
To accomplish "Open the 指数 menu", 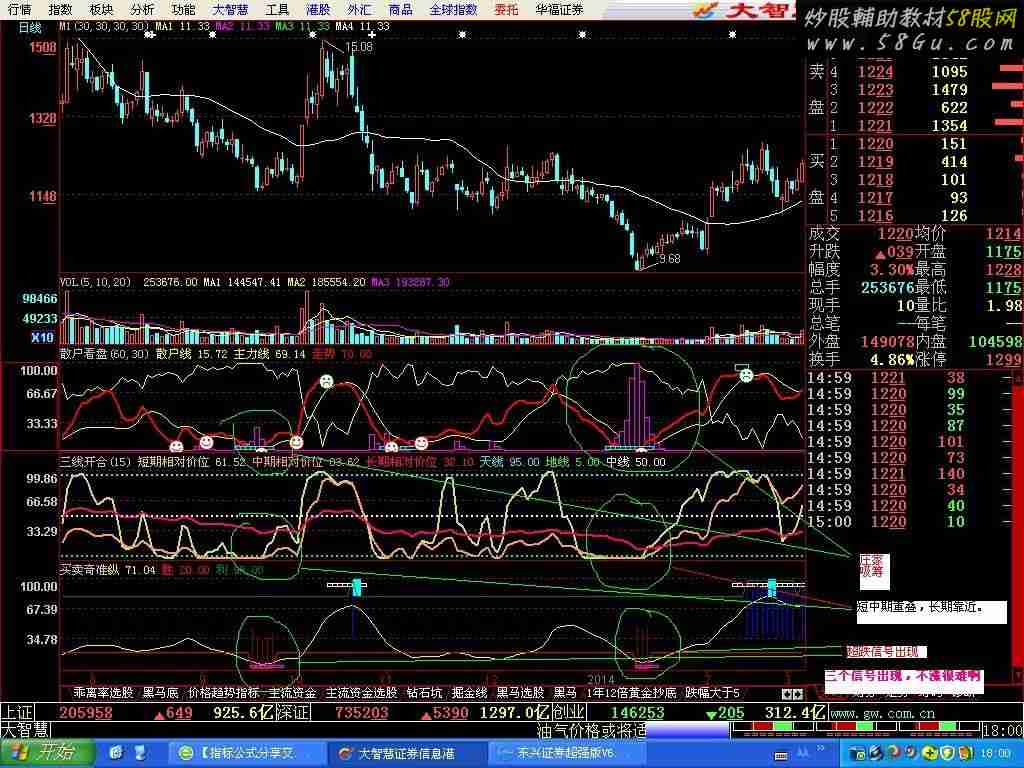I will point(60,9).
